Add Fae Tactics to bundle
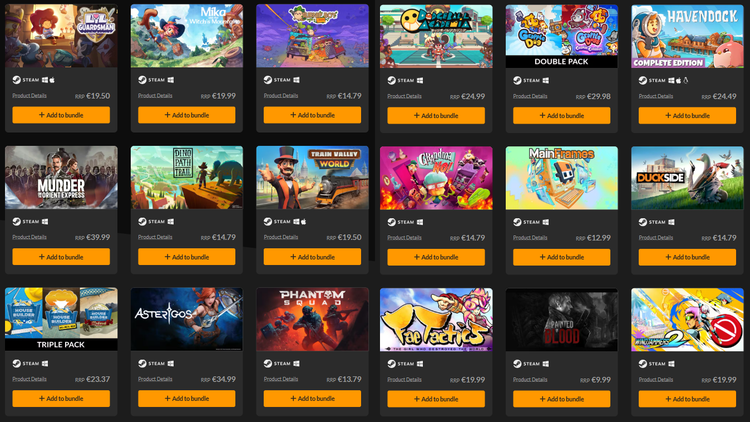Screen dimensions: 750x422 [x=436, y=399]
